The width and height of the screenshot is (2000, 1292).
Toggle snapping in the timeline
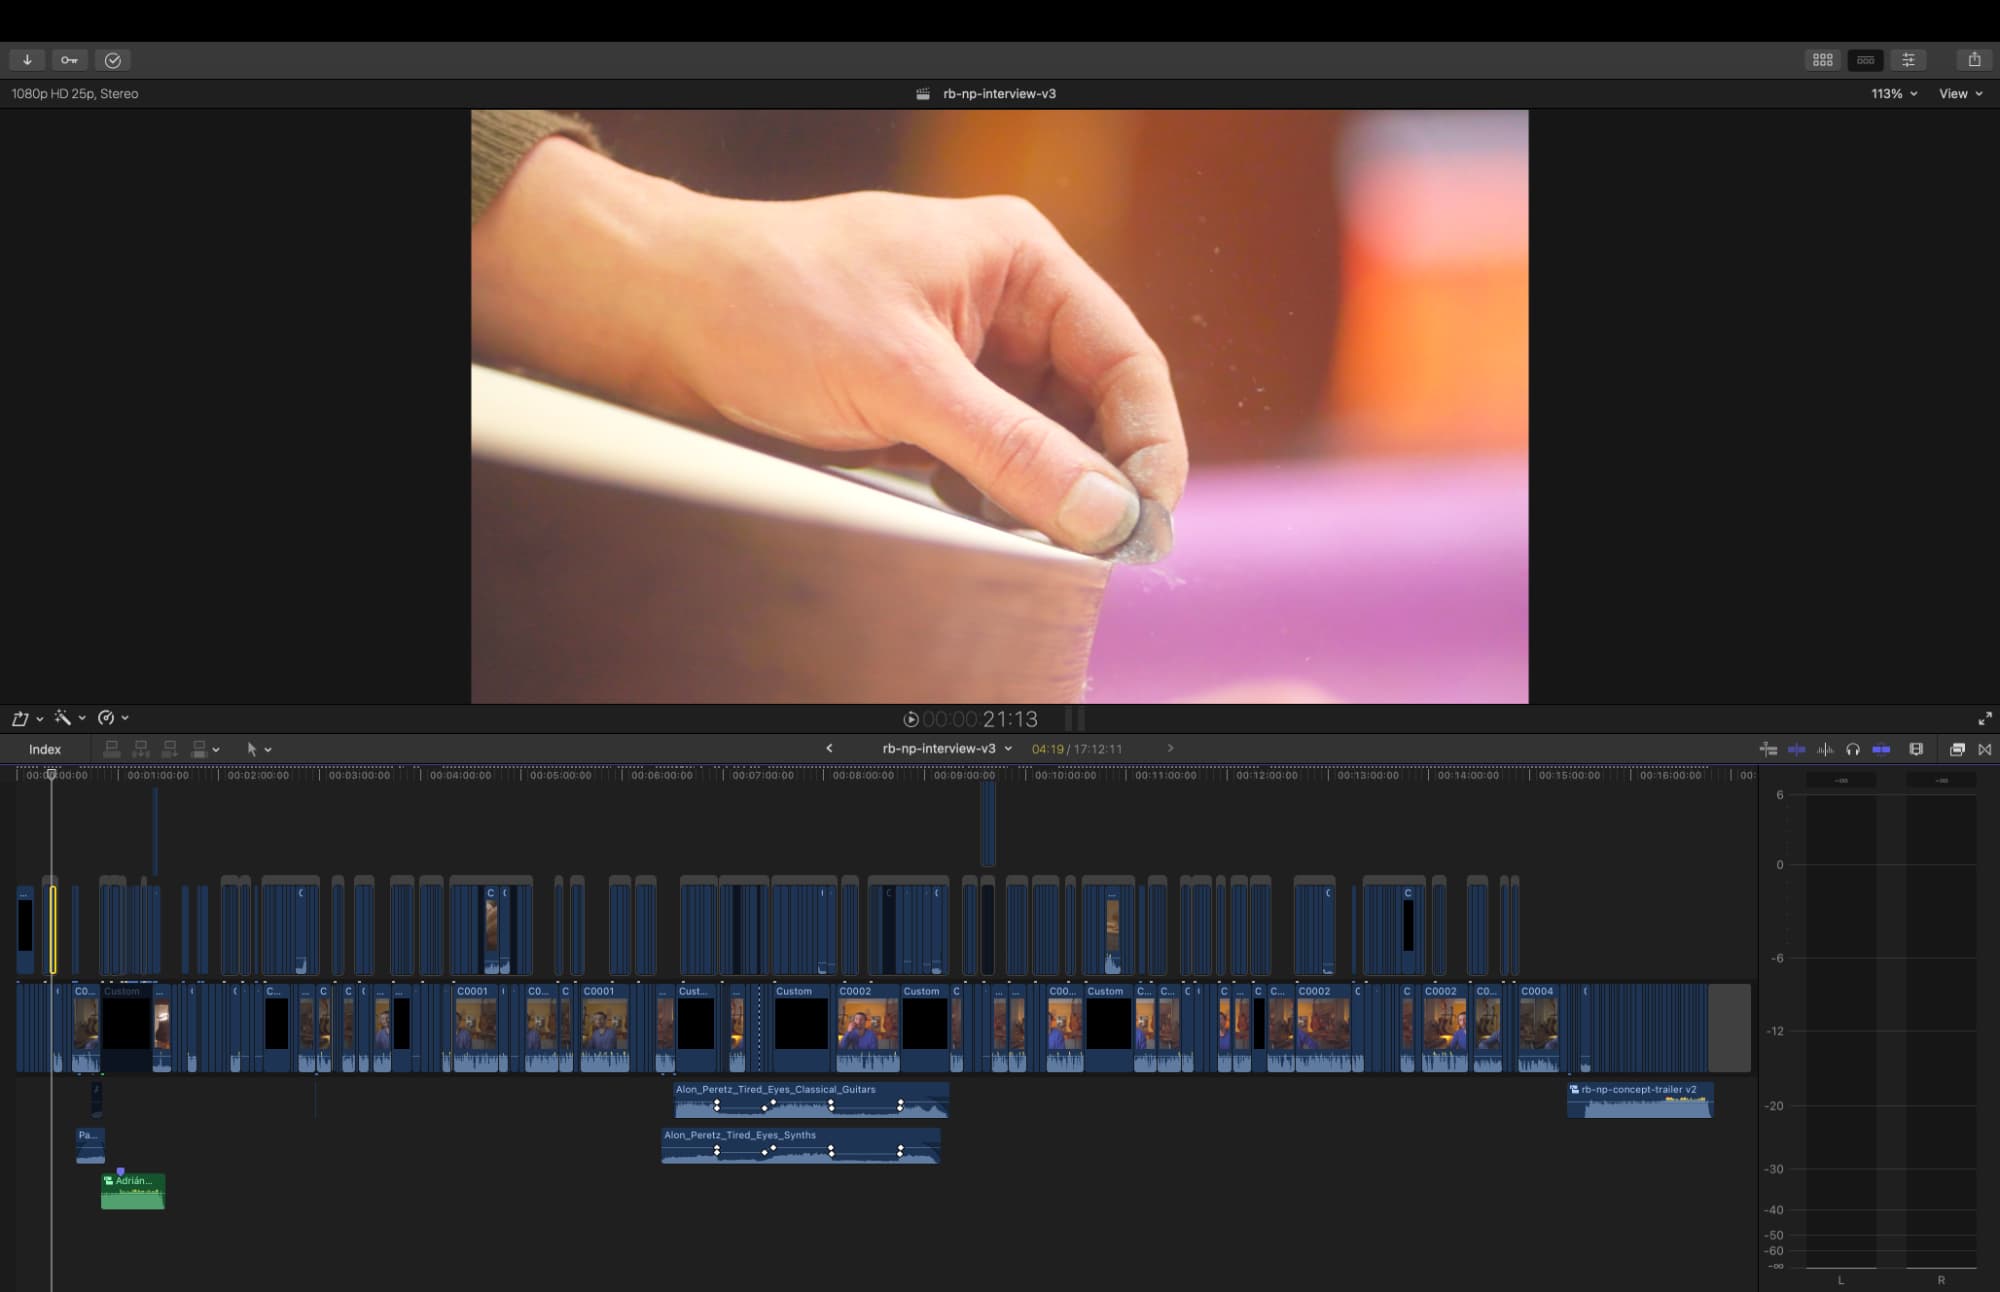click(x=1881, y=749)
